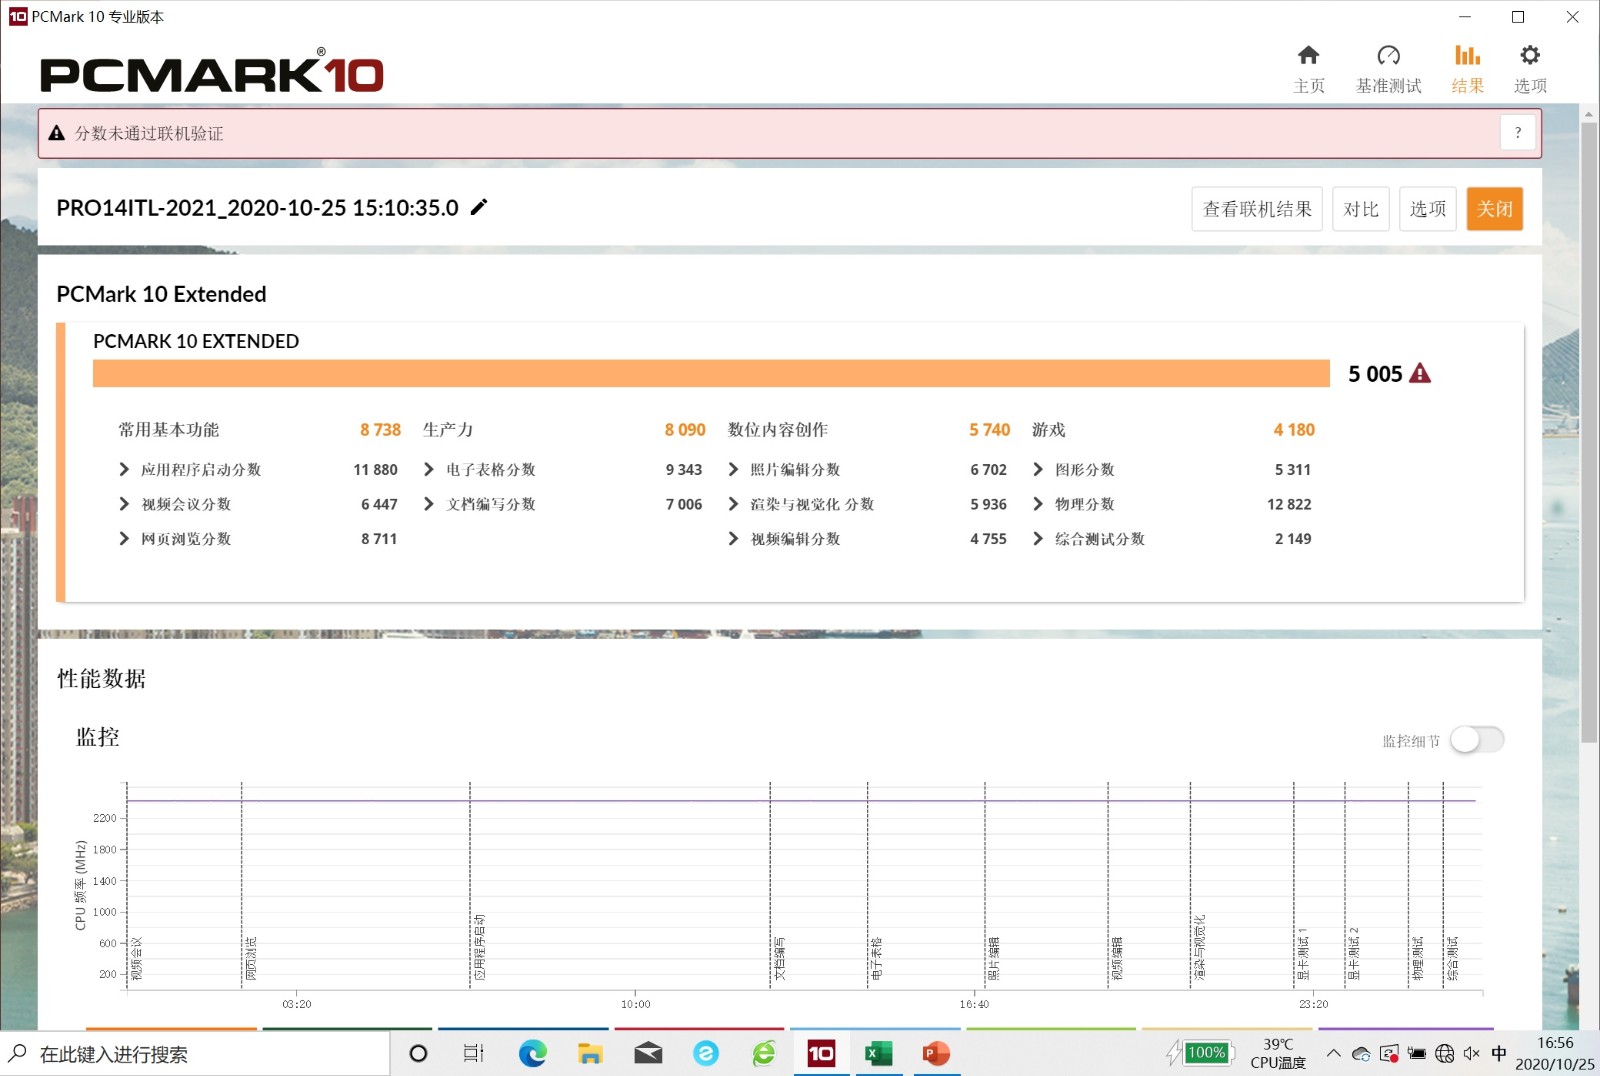
Task: Click the 生产力 score 8 090
Action: point(685,429)
